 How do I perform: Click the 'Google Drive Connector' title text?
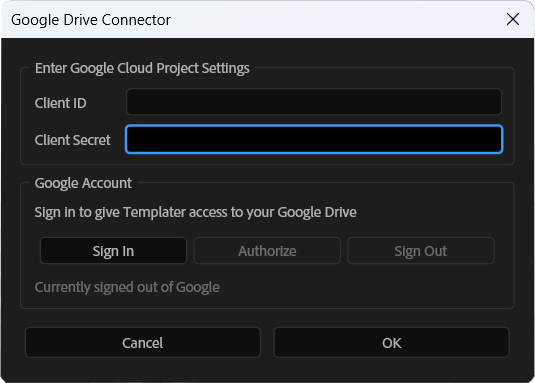(x=91, y=20)
